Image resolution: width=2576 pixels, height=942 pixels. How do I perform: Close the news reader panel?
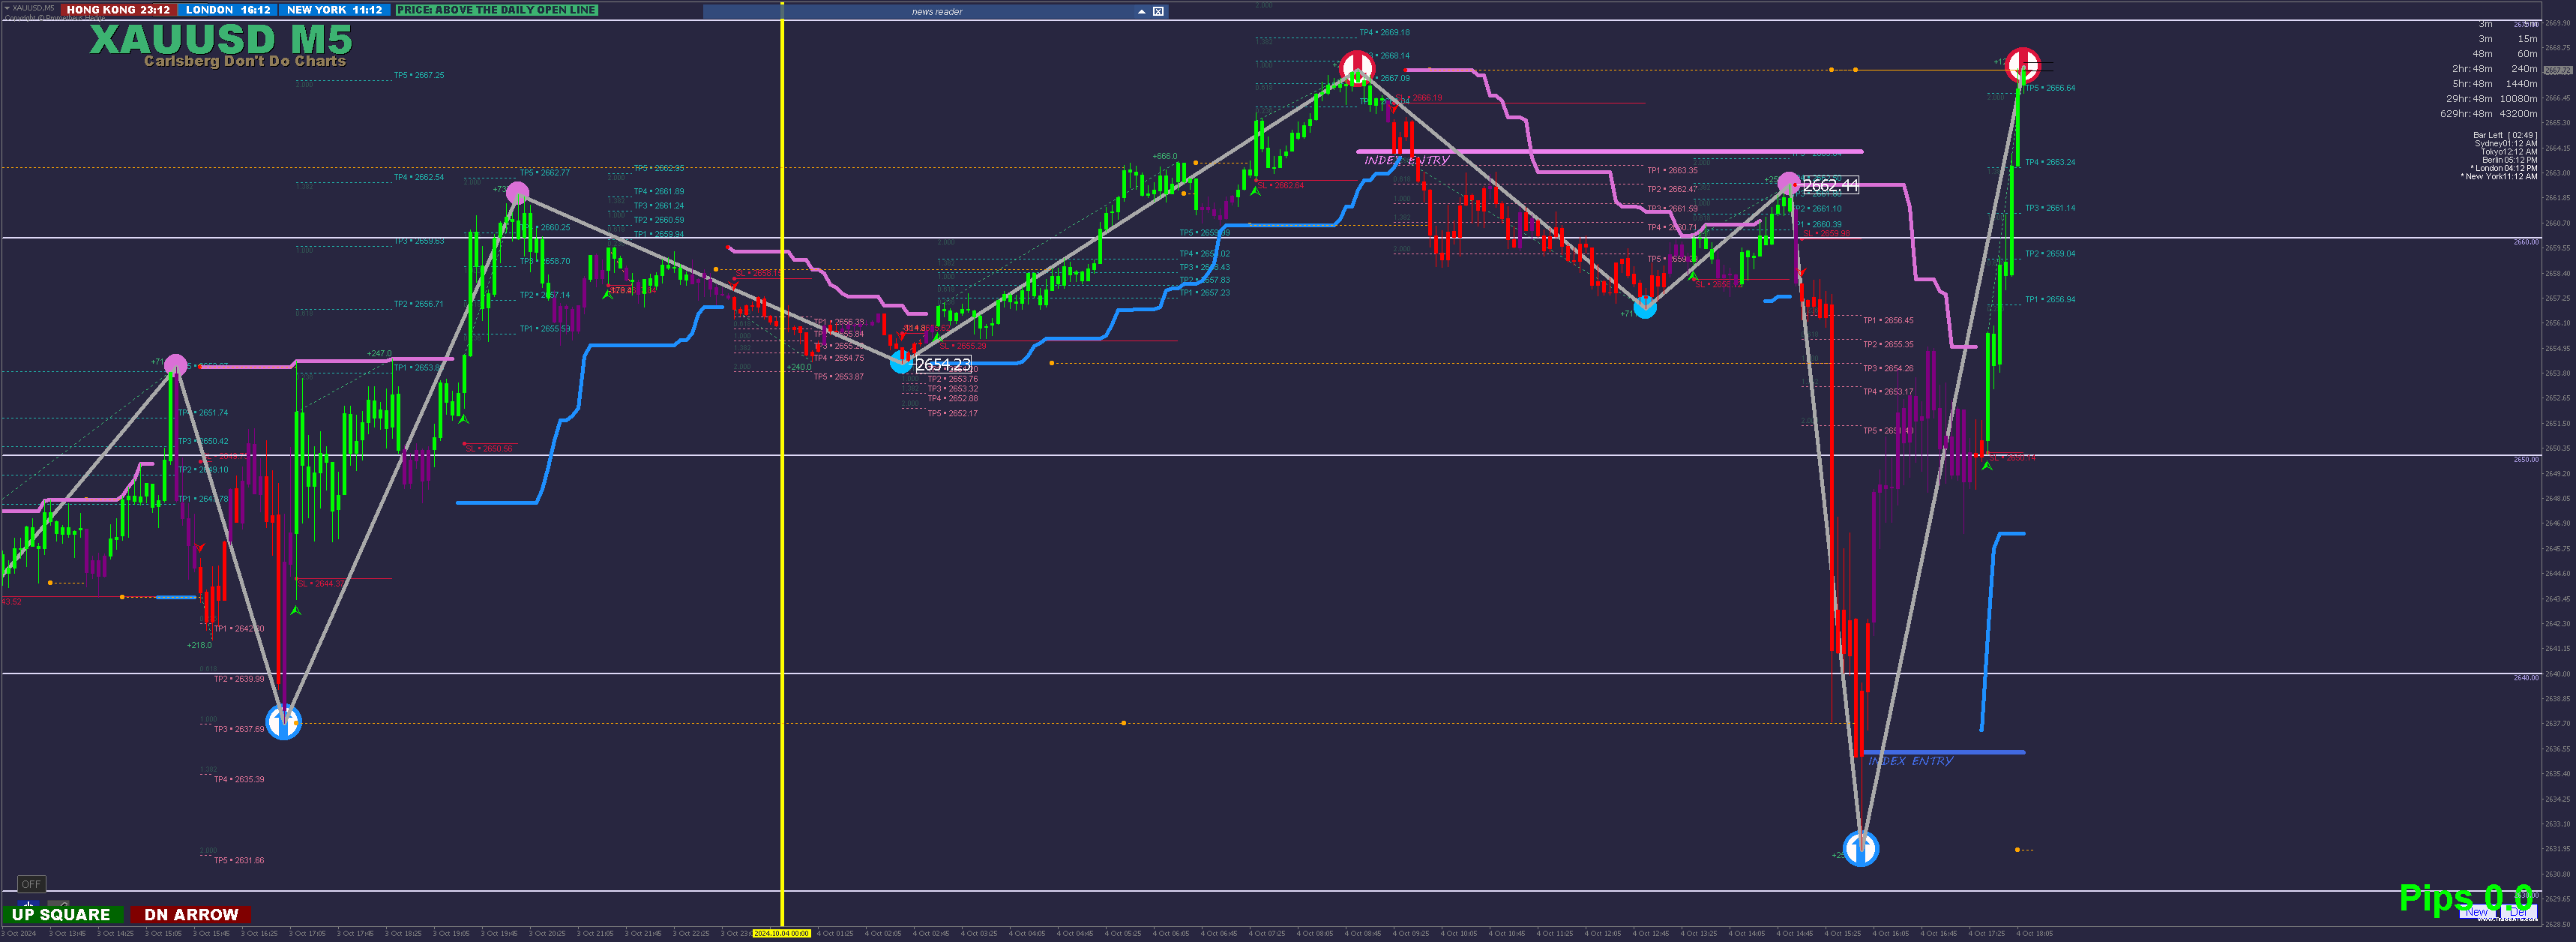pyautogui.click(x=1158, y=11)
